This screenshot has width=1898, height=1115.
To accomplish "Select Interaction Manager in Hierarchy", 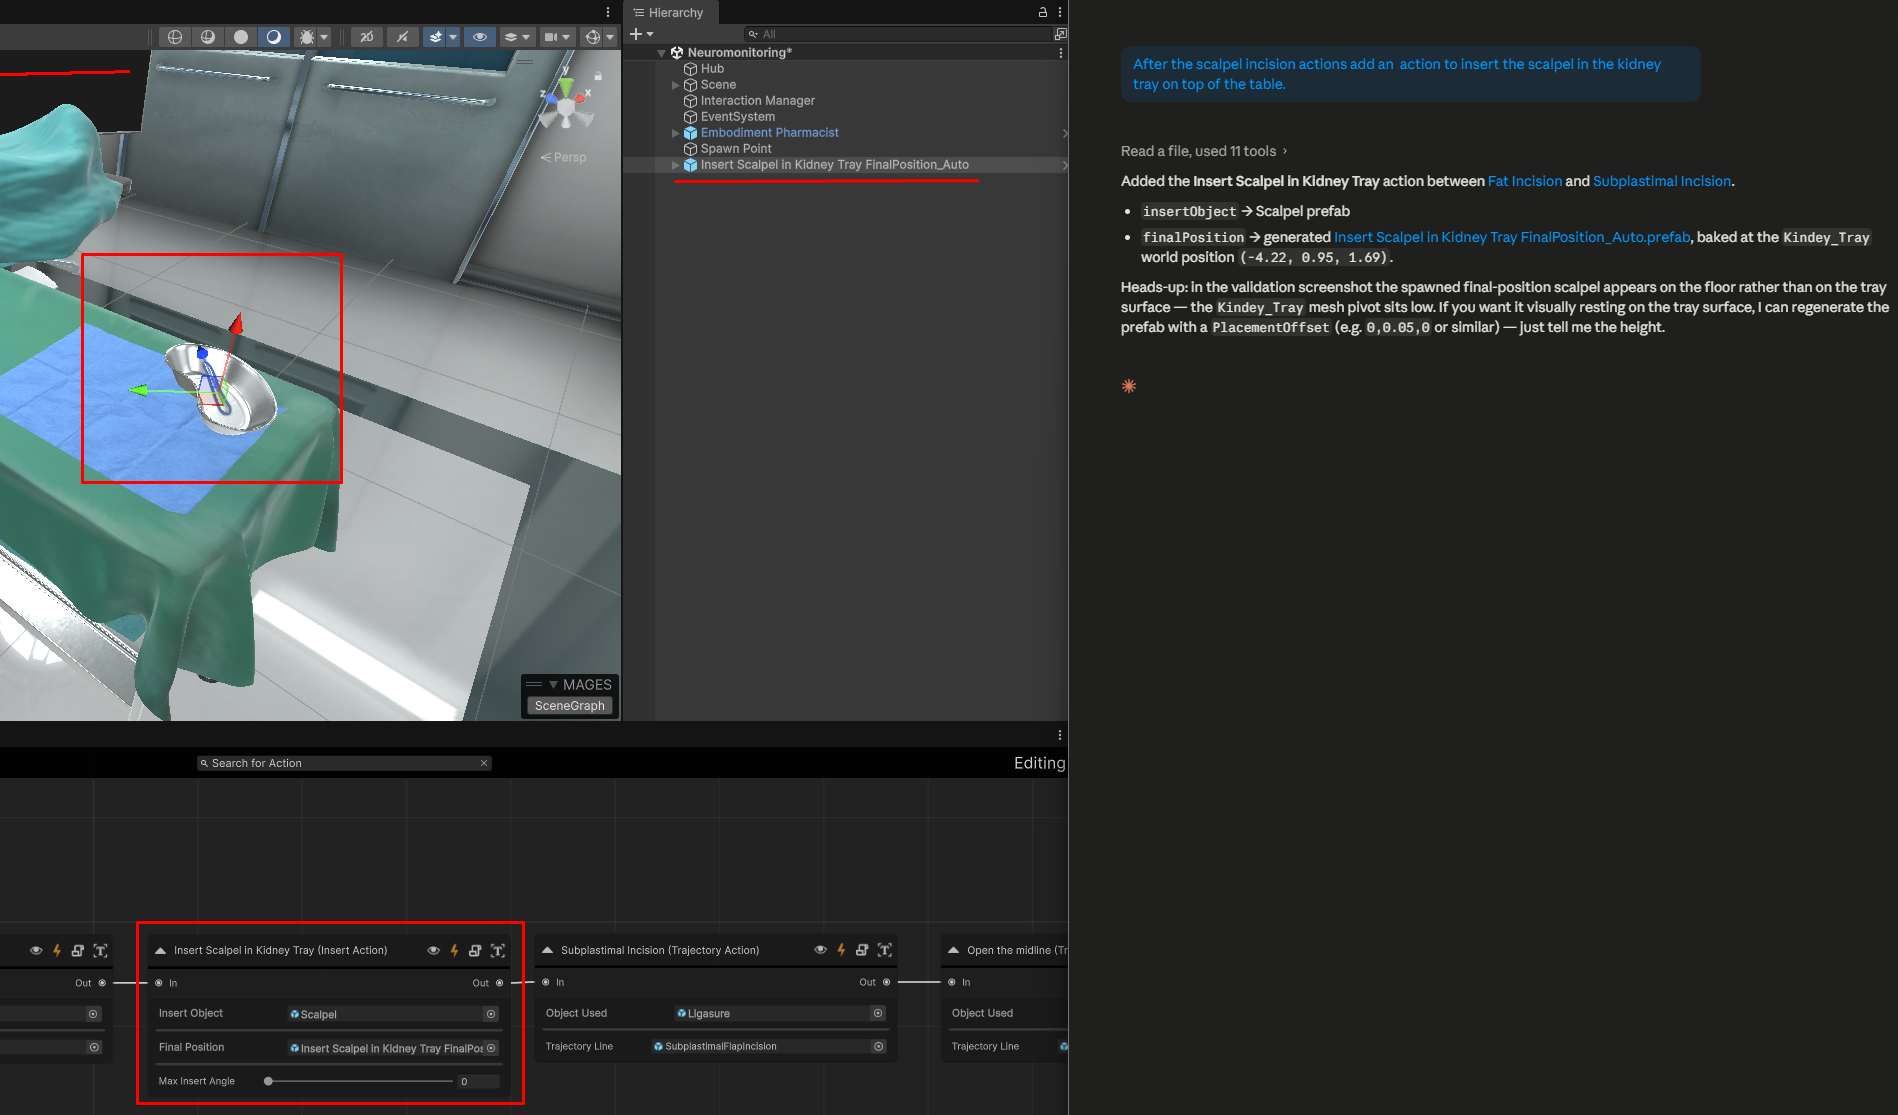I will click(x=757, y=101).
